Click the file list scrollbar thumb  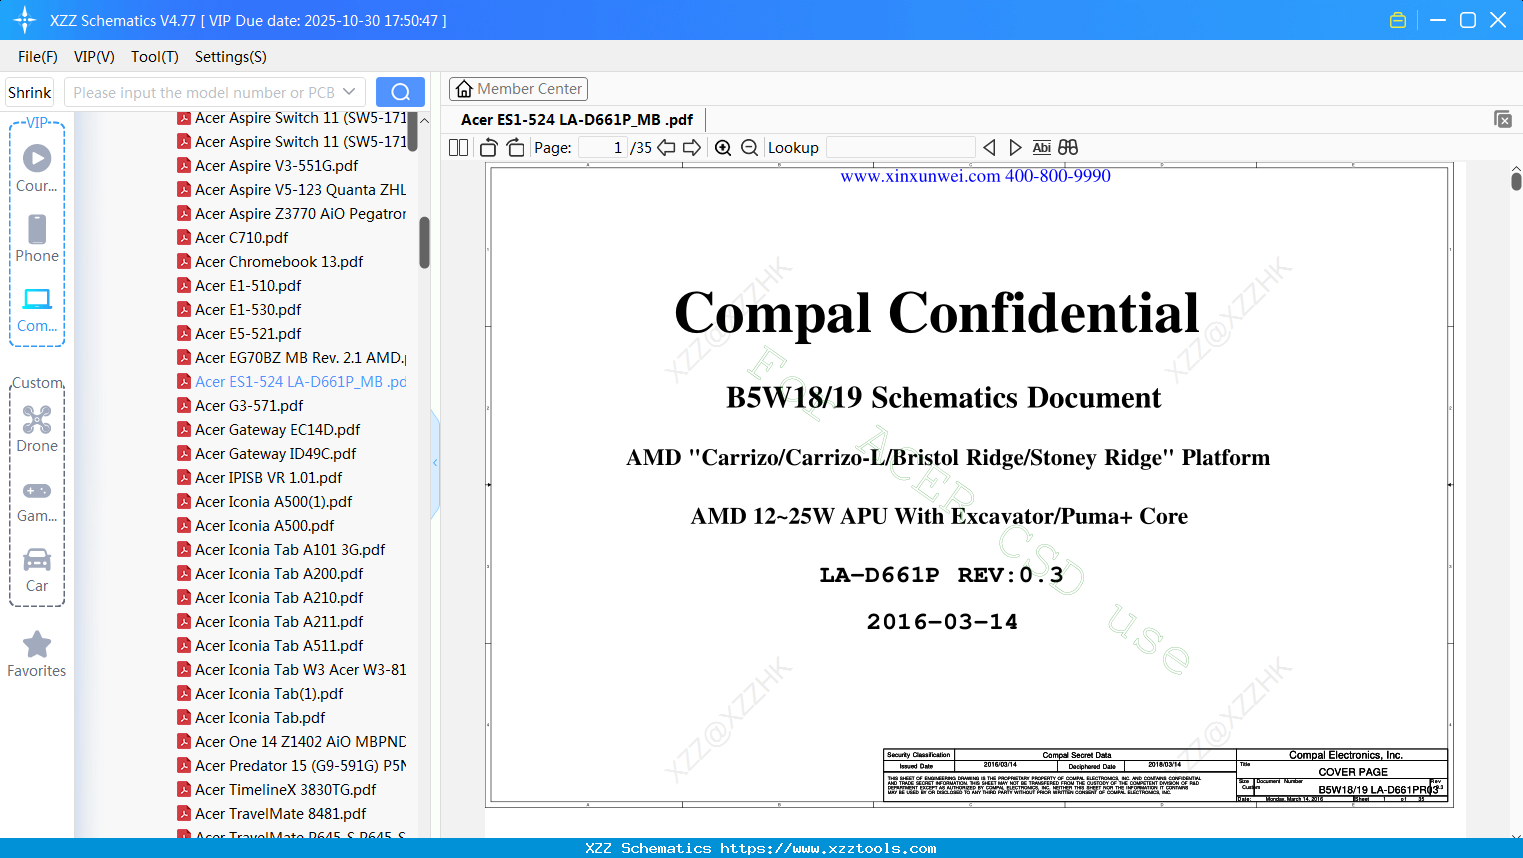(424, 242)
